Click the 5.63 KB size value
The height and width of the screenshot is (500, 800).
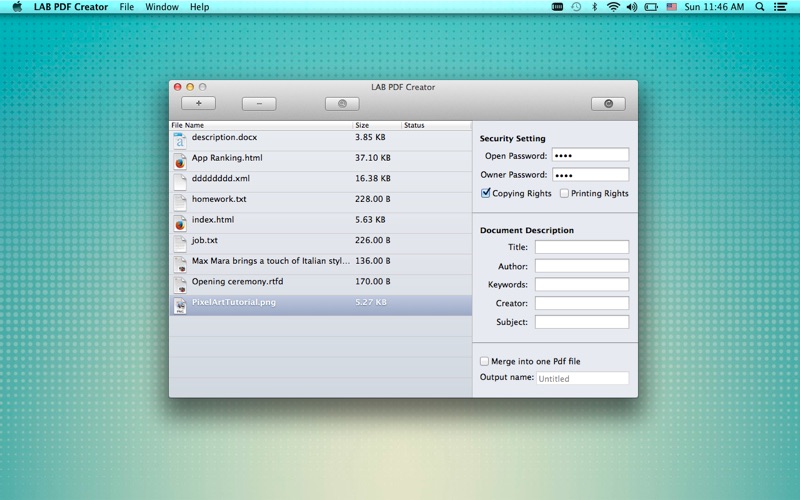click(x=370, y=219)
